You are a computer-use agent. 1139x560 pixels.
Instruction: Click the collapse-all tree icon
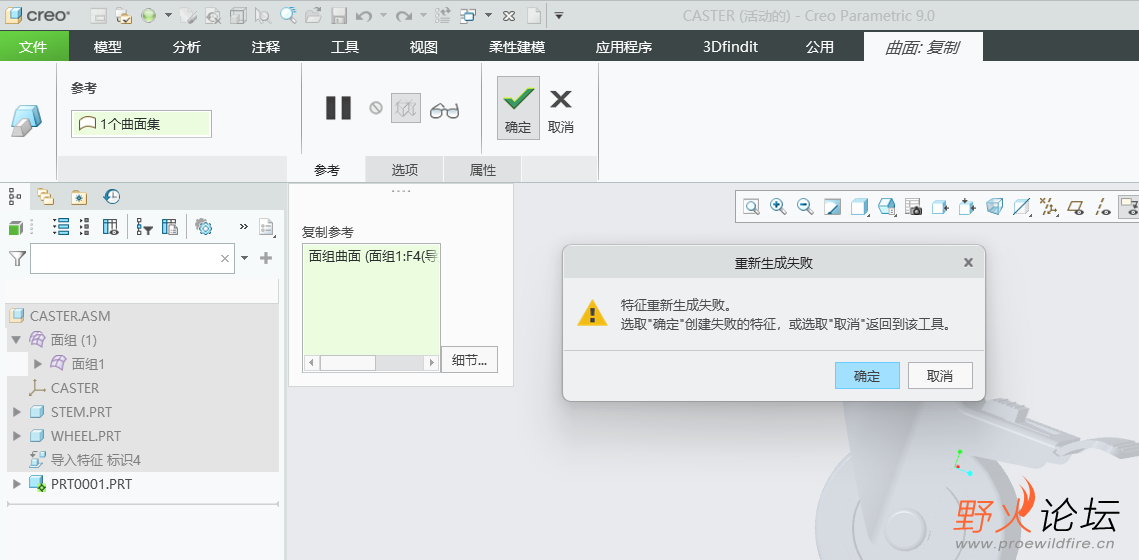(x=85, y=227)
